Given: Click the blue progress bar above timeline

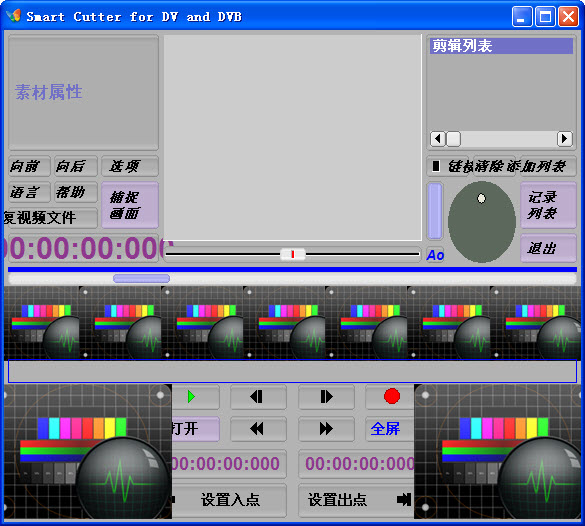Looking at the screenshot, I should pyautogui.click(x=292, y=269).
